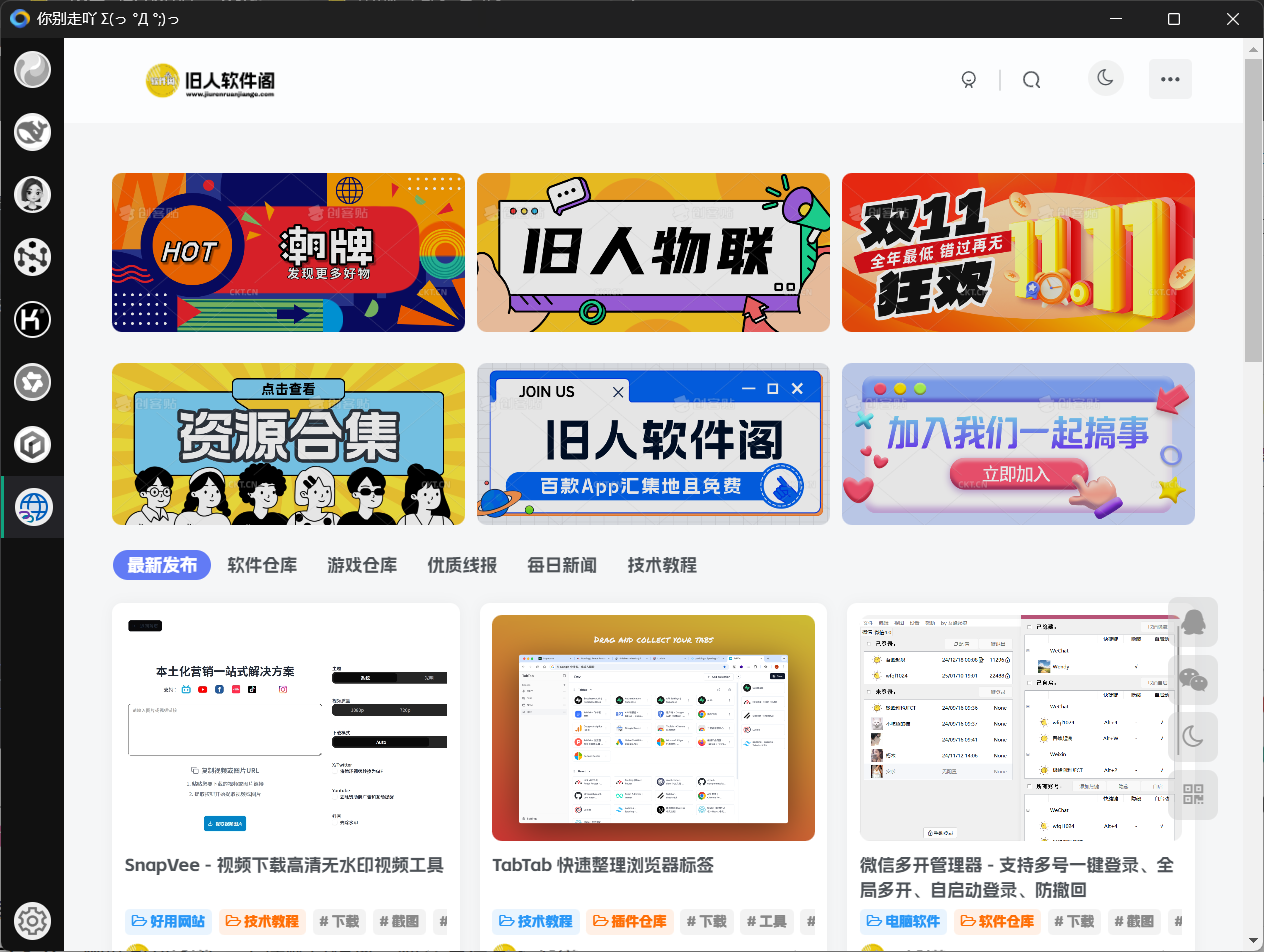Show the QR code panel via right-edge icon
This screenshot has width=1264, height=952.
(1193, 794)
